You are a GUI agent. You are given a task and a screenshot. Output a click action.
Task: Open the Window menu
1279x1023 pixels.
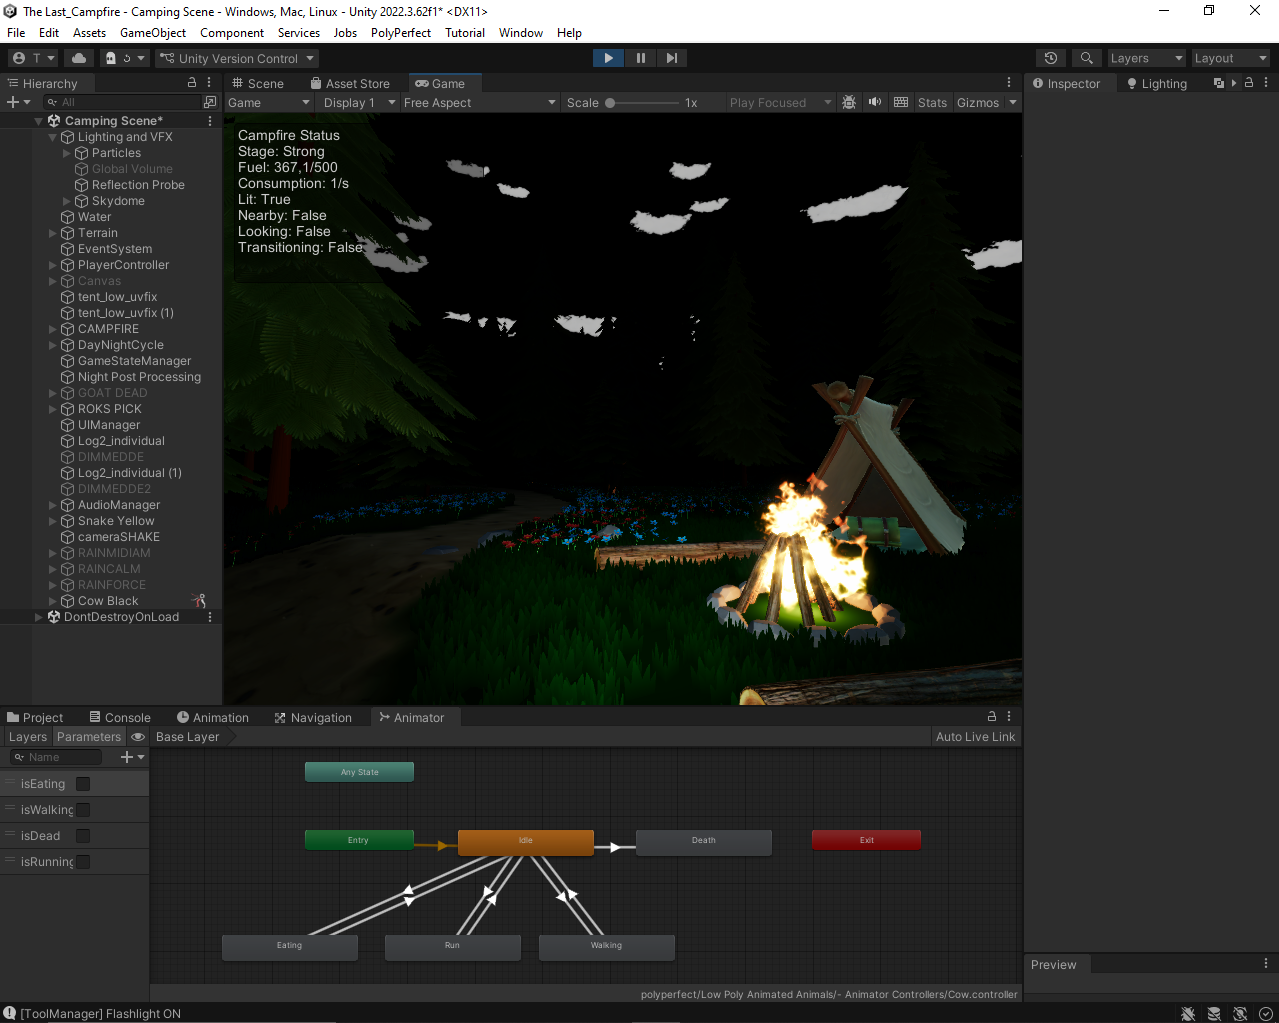[x=521, y=33]
